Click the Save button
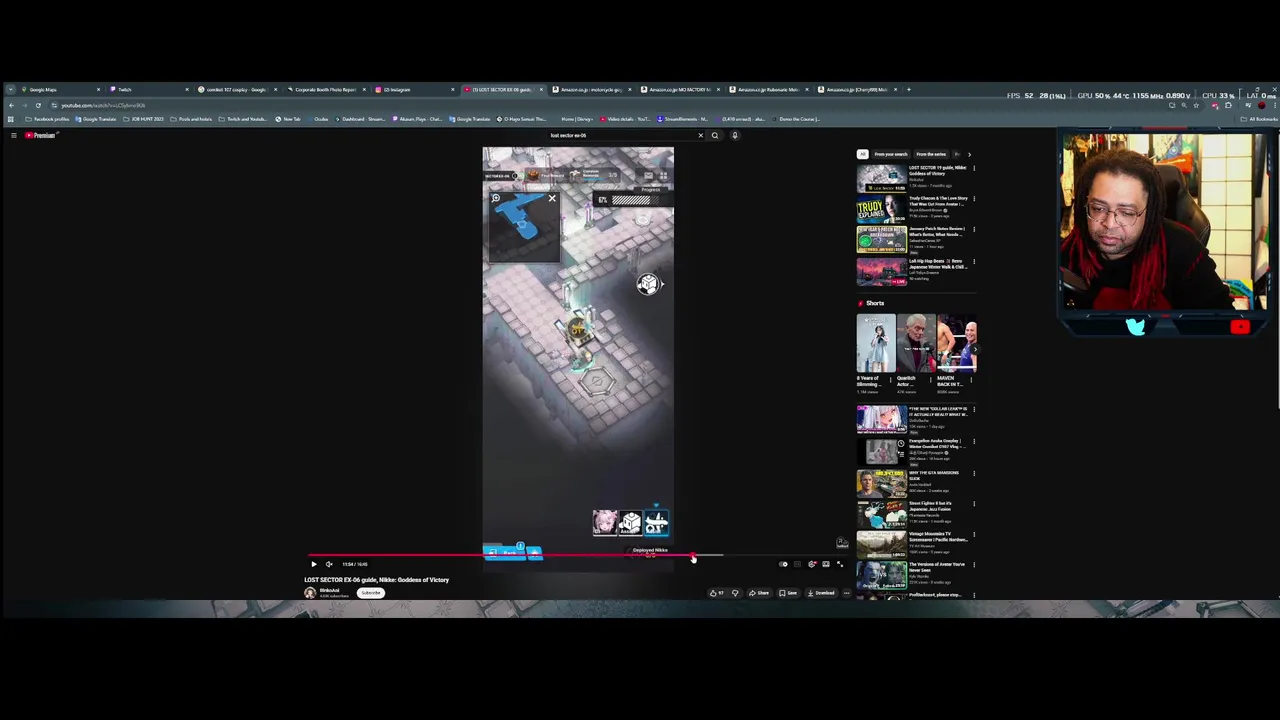Image resolution: width=1280 pixels, height=720 pixels. click(x=787, y=593)
